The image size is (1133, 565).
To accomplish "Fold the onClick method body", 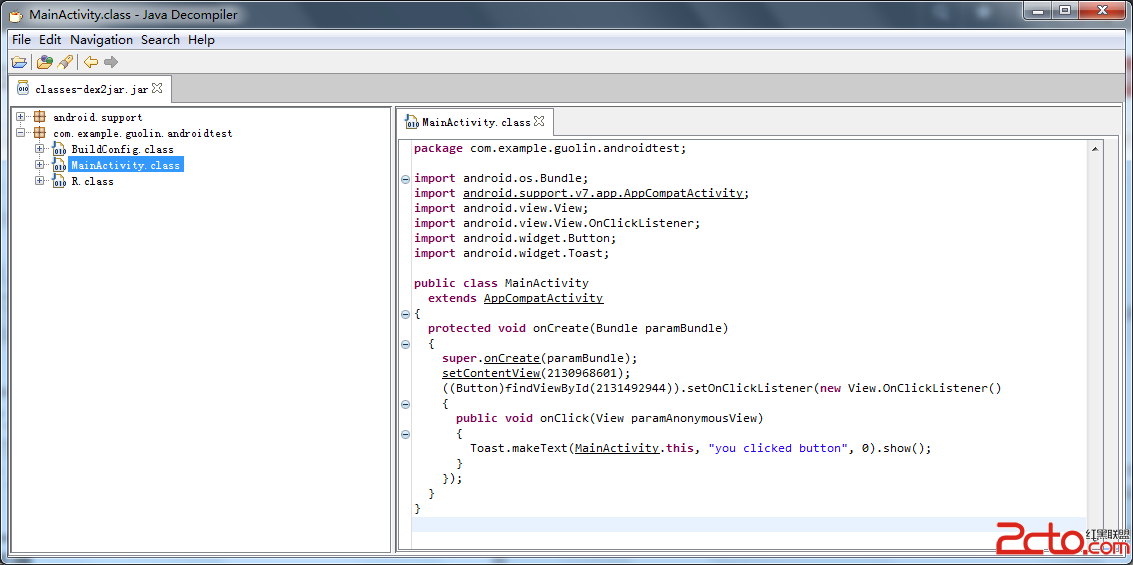I will point(405,434).
